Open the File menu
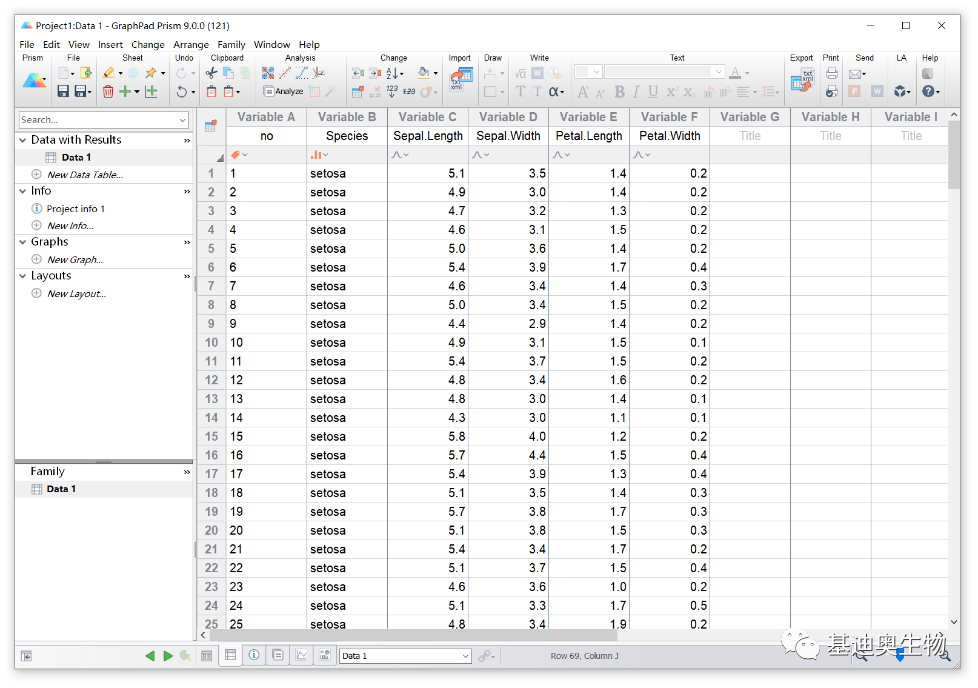The height and width of the screenshot is (688, 978). click(27, 44)
